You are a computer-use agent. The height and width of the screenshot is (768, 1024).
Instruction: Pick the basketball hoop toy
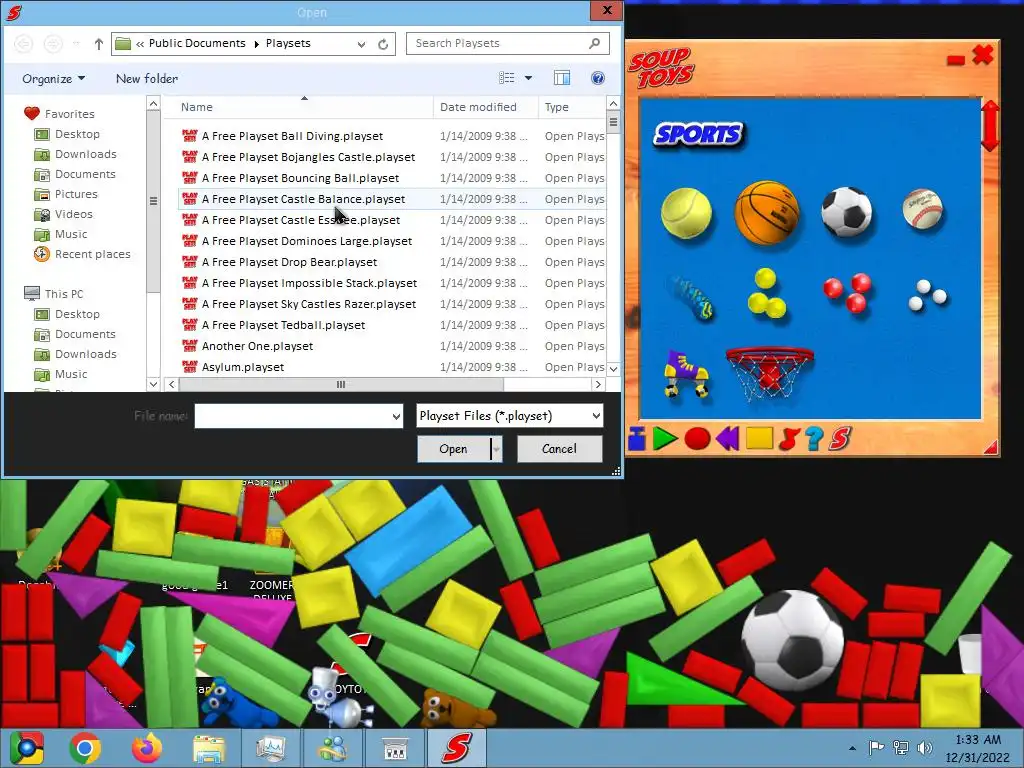[769, 372]
